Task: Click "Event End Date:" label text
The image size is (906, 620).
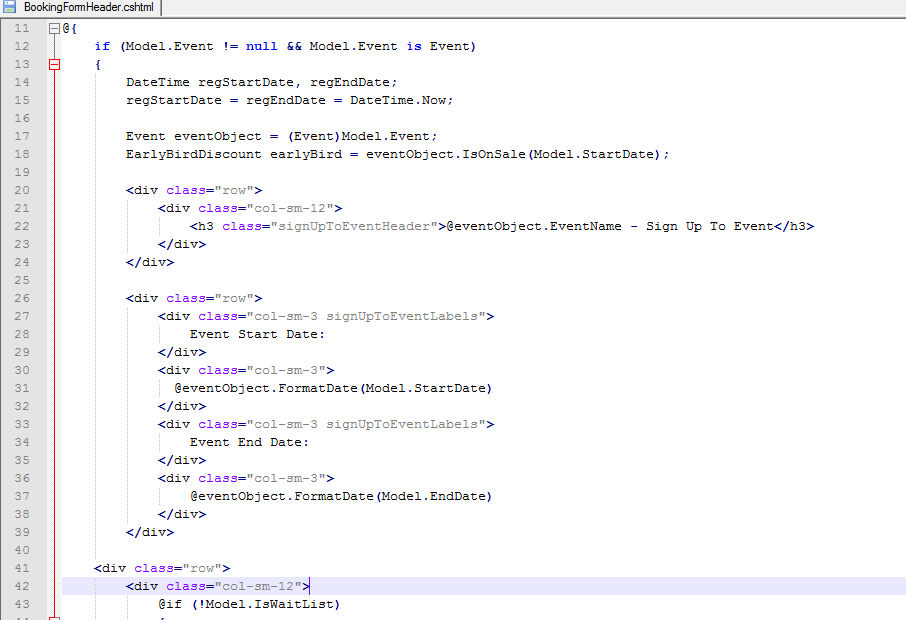Action: [249, 442]
